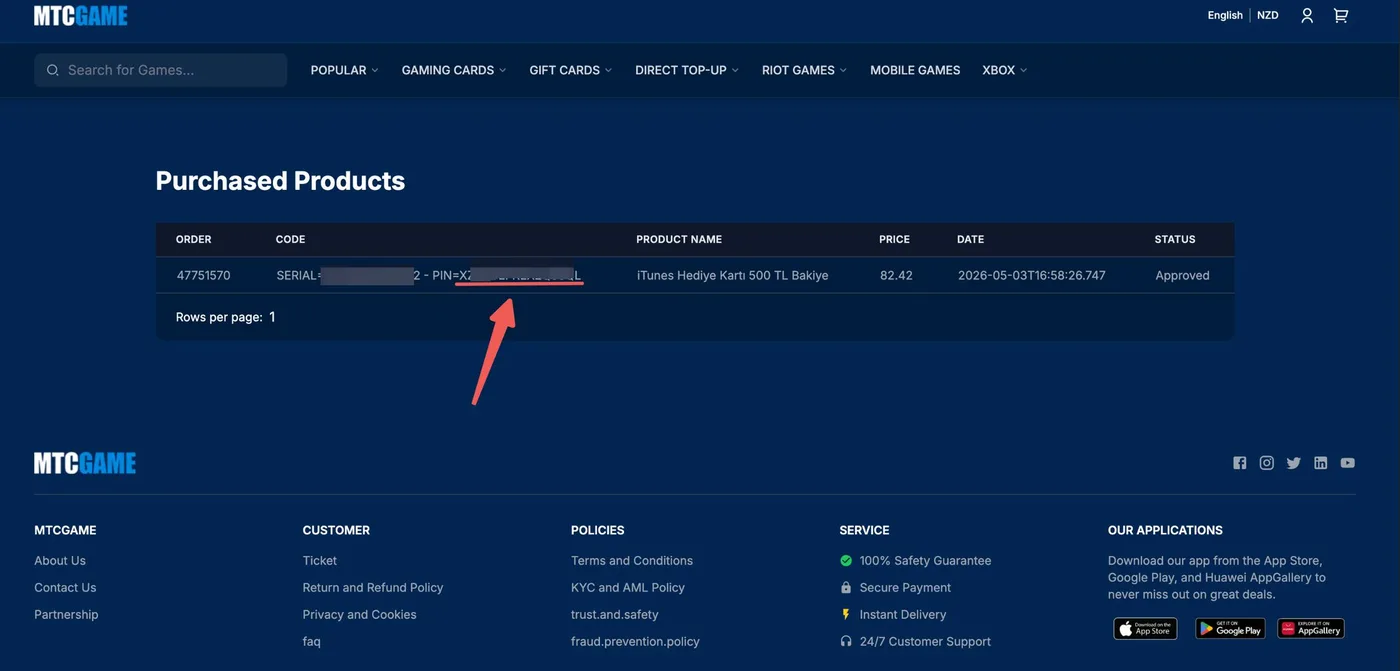This screenshot has width=1400, height=671.
Task: Click the date 2026-05-03T16:58:26.747
Action: click(x=1032, y=275)
